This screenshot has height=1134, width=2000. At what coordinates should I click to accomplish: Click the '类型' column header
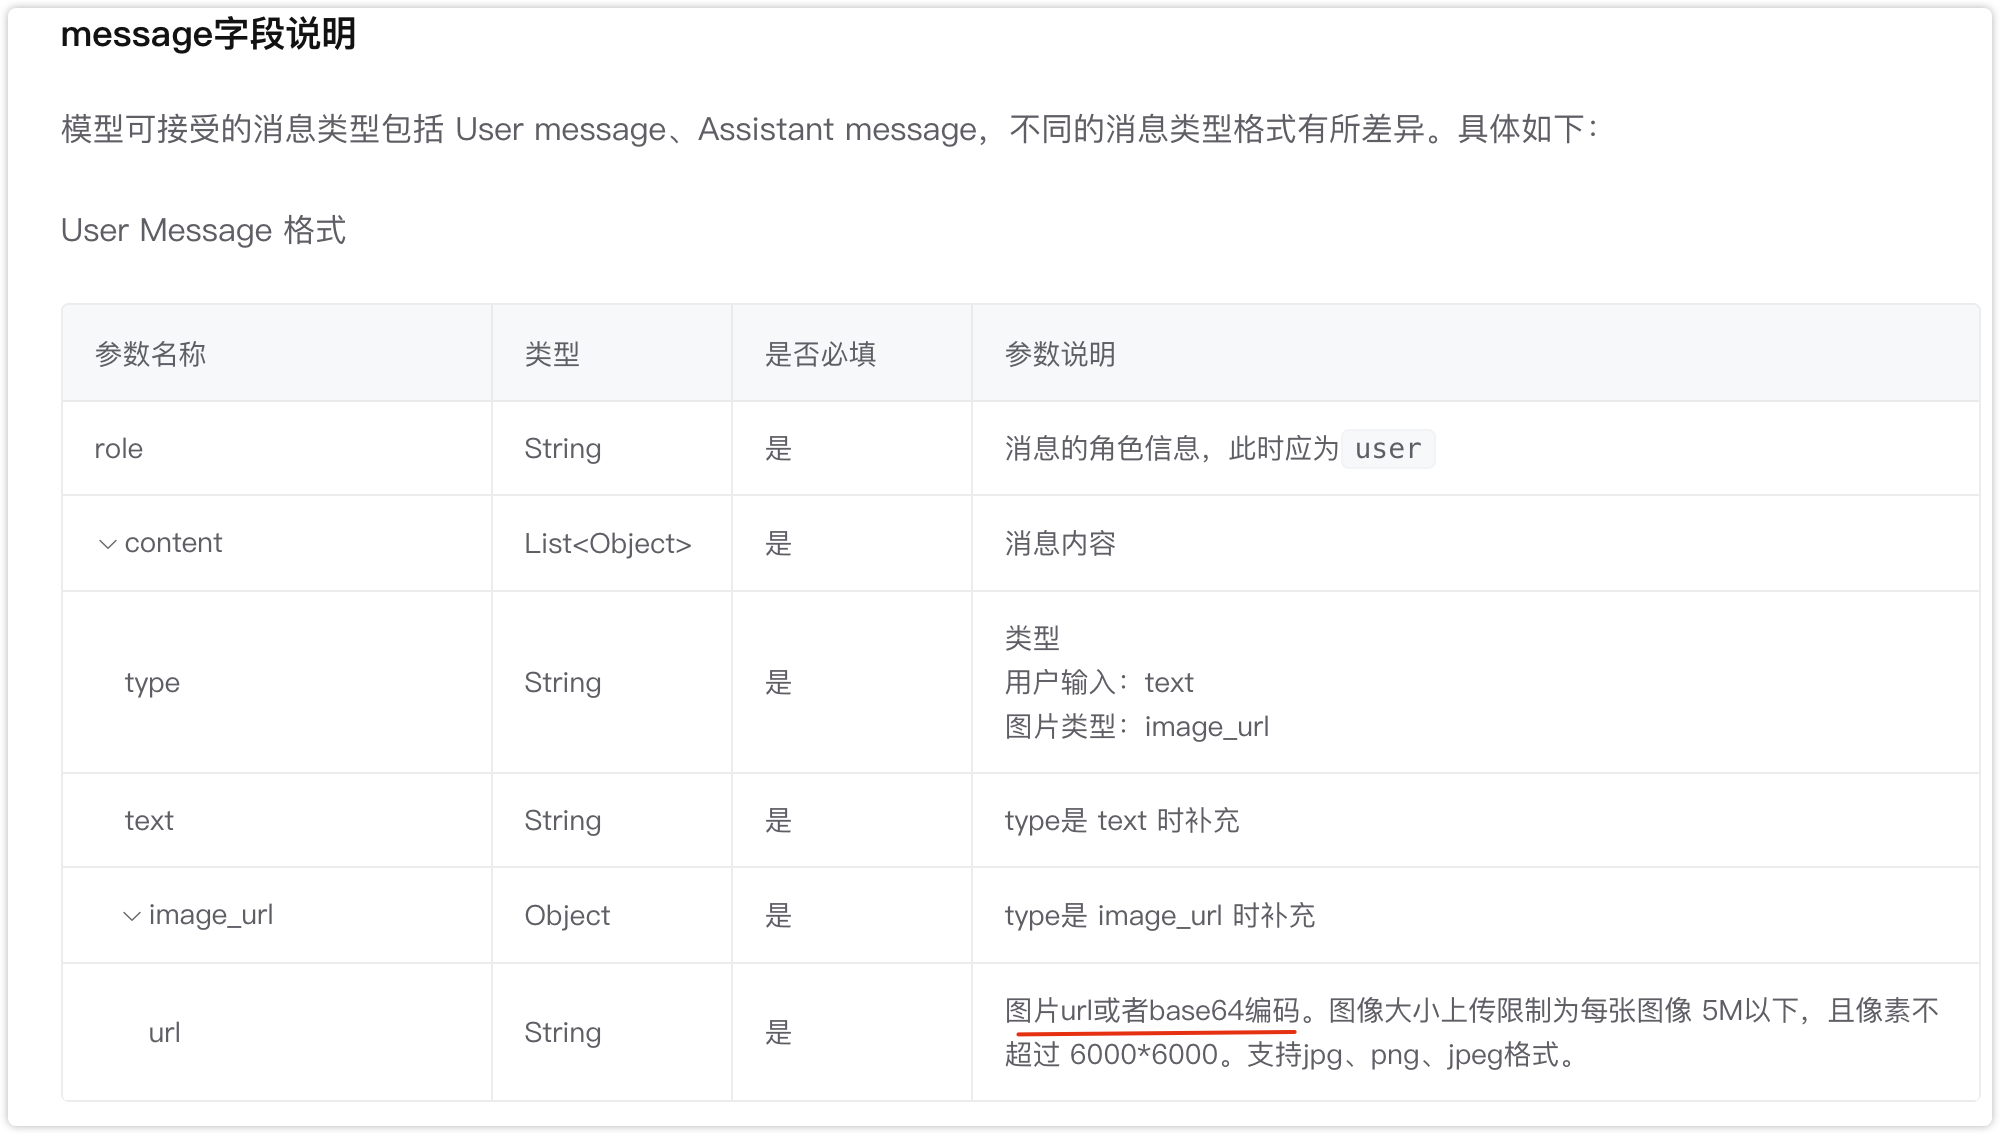point(552,354)
